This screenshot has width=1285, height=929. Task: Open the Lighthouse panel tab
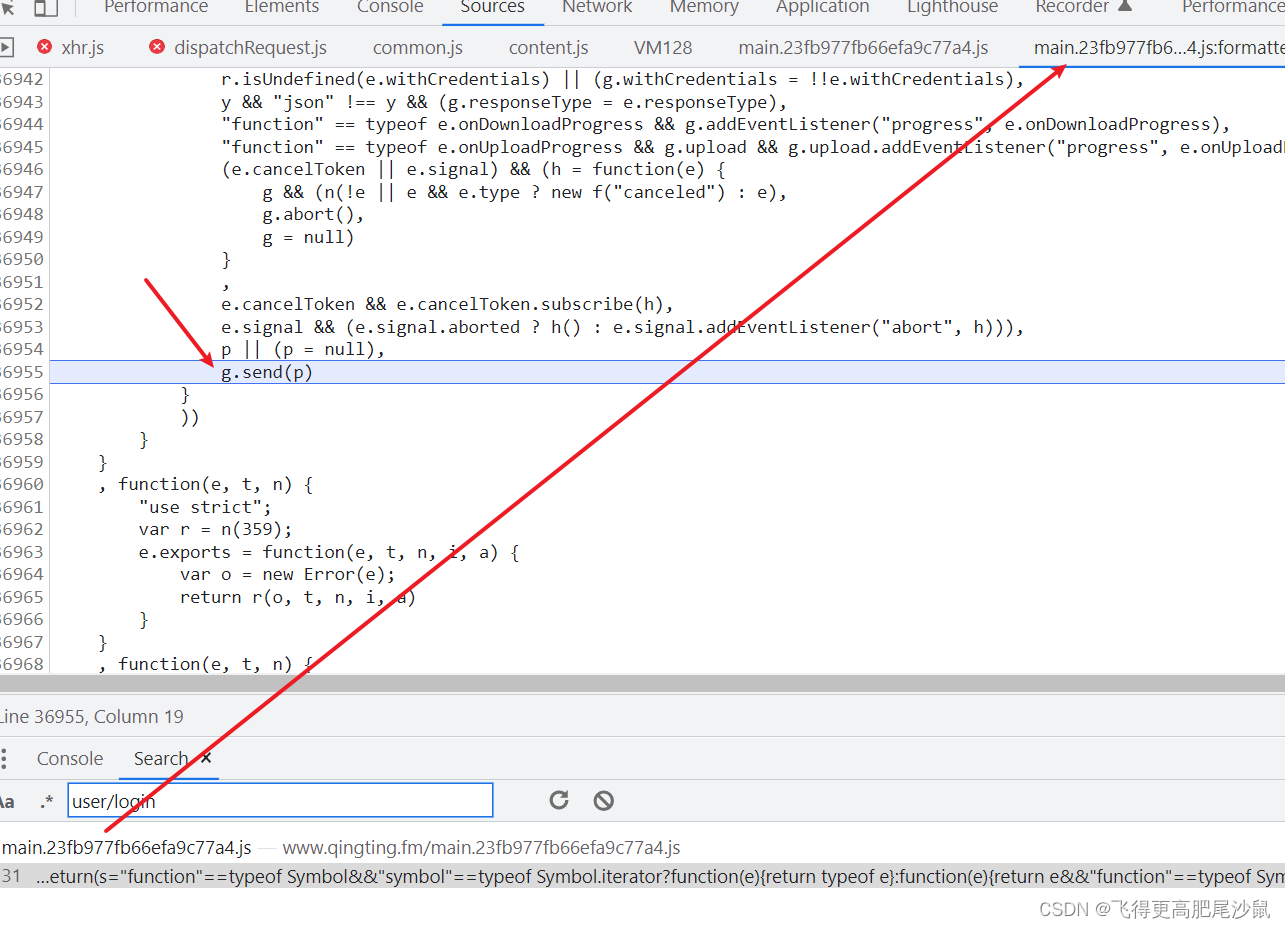[953, 7]
